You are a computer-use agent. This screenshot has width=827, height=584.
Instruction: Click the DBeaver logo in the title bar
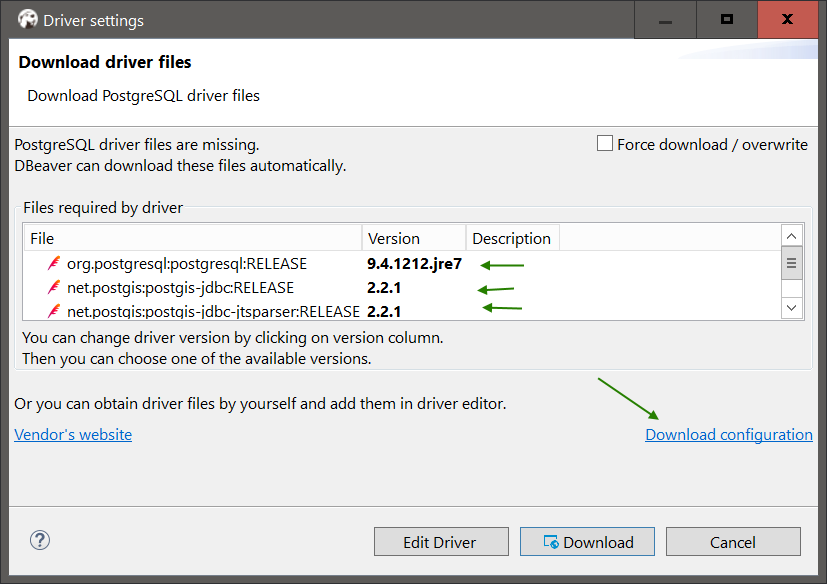tap(27, 20)
